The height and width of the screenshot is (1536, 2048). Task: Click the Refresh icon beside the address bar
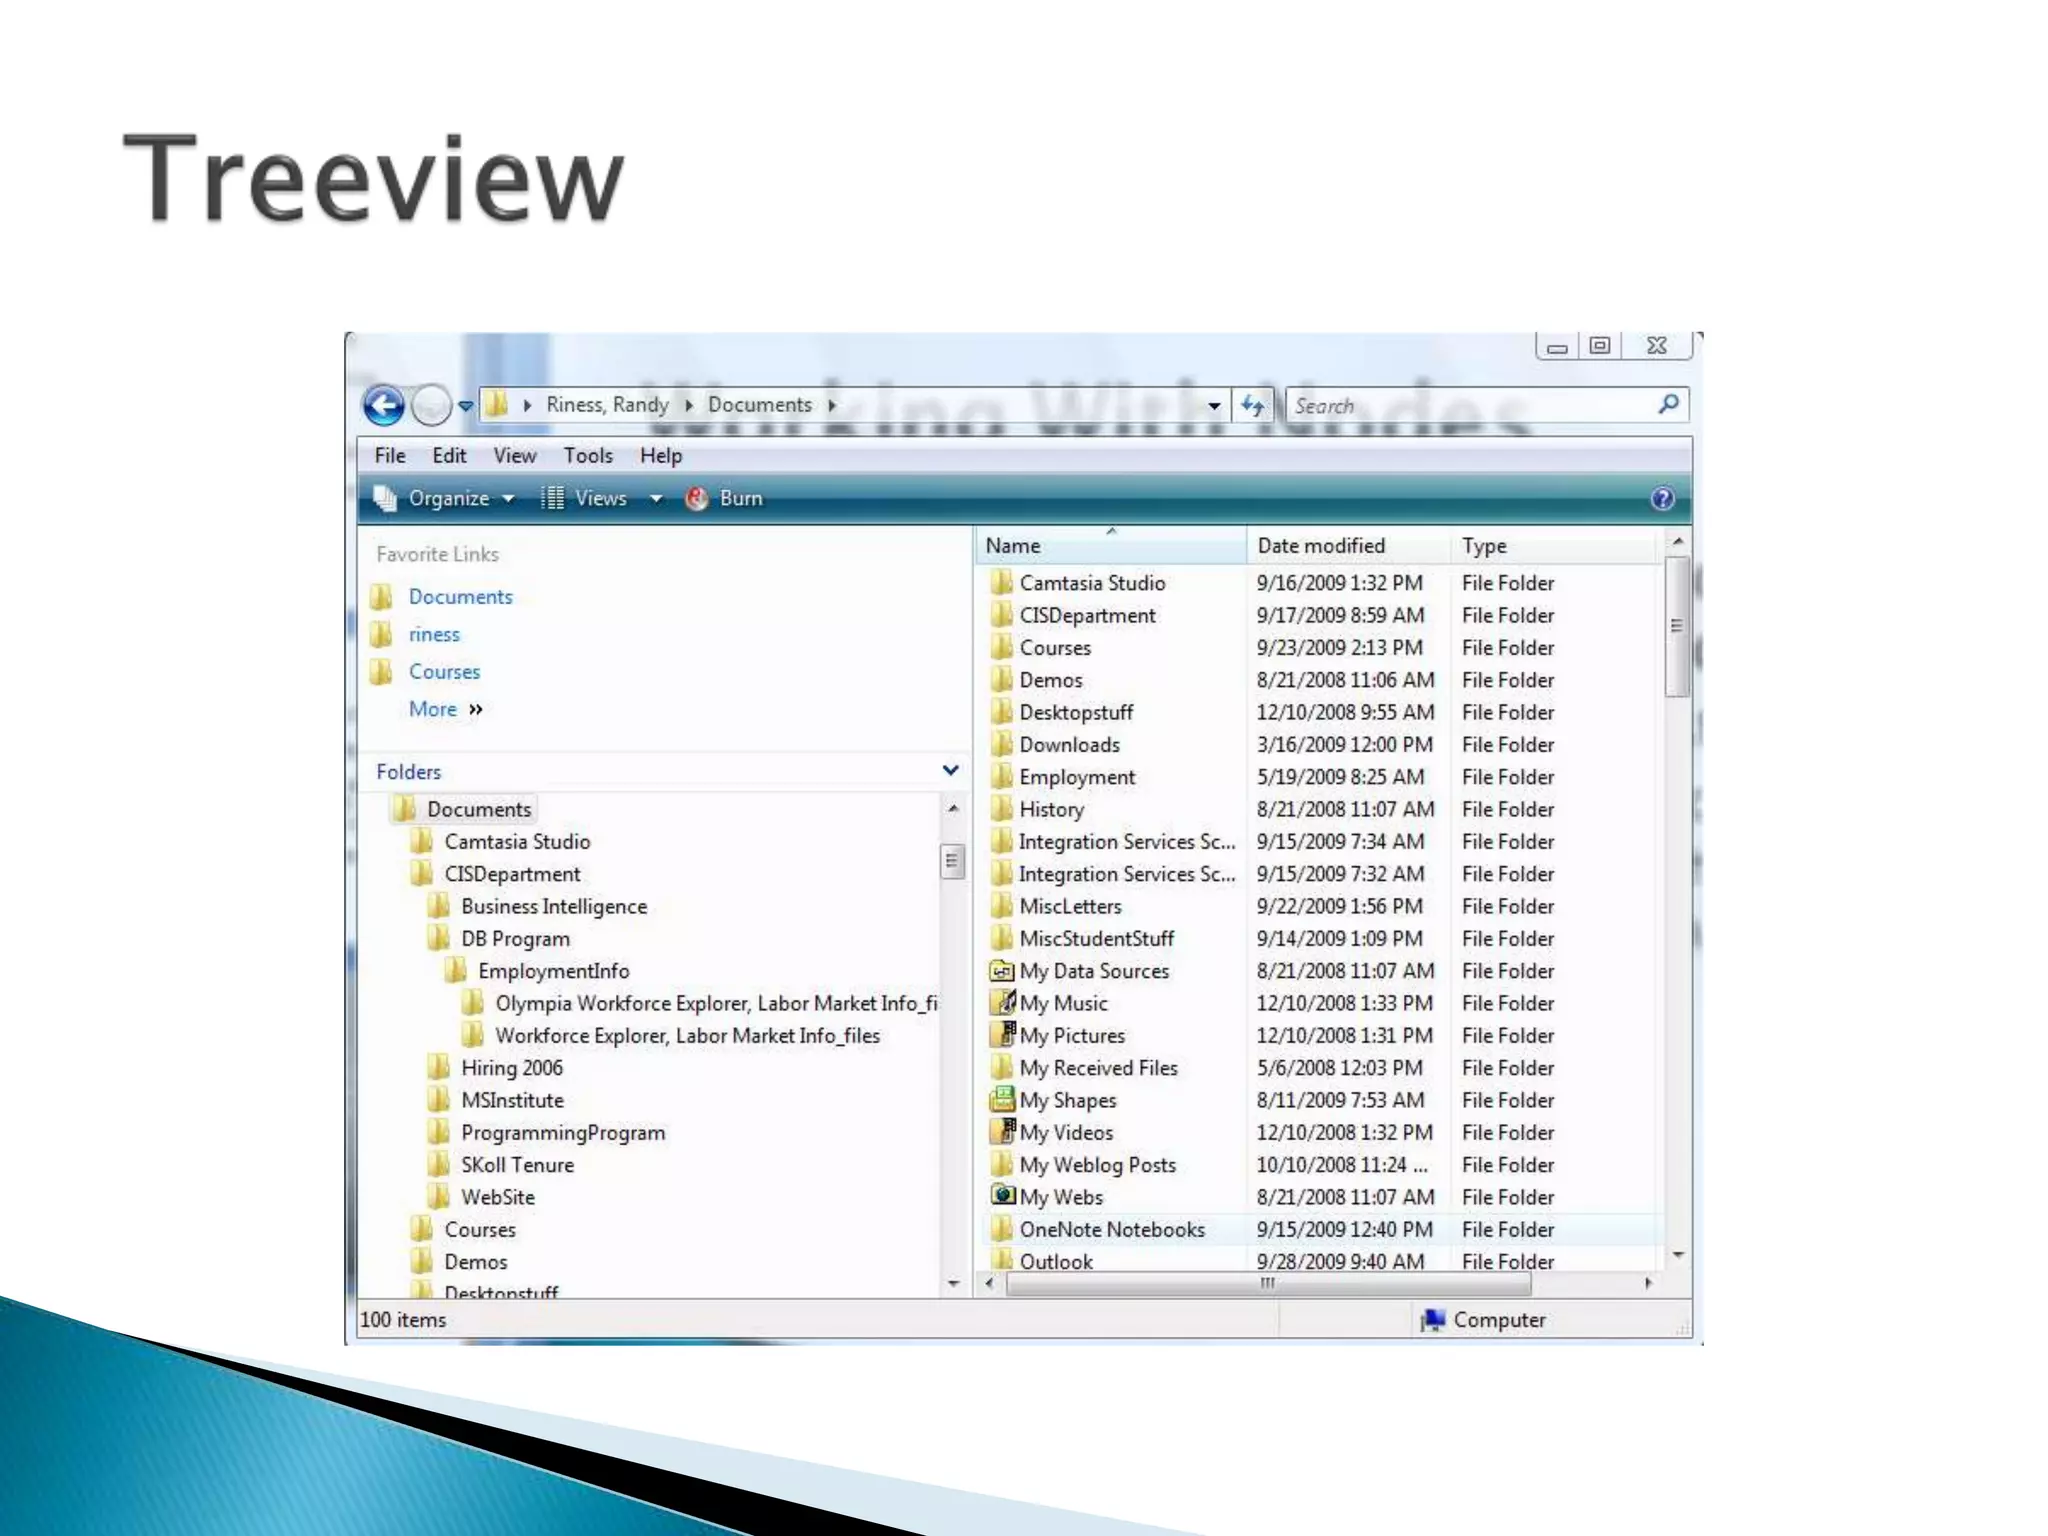coord(1252,405)
